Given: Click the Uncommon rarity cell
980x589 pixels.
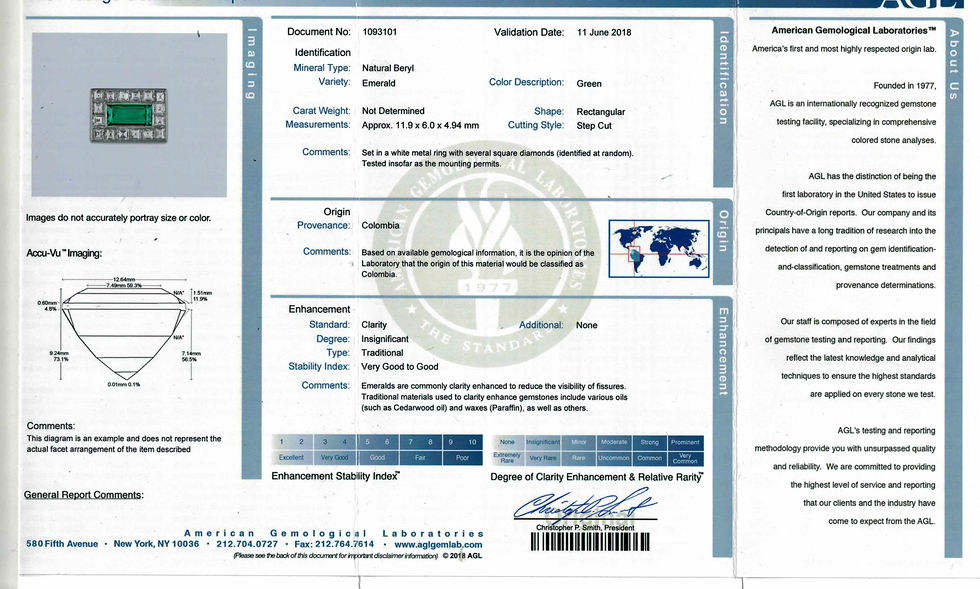Looking at the screenshot, I should [x=614, y=458].
